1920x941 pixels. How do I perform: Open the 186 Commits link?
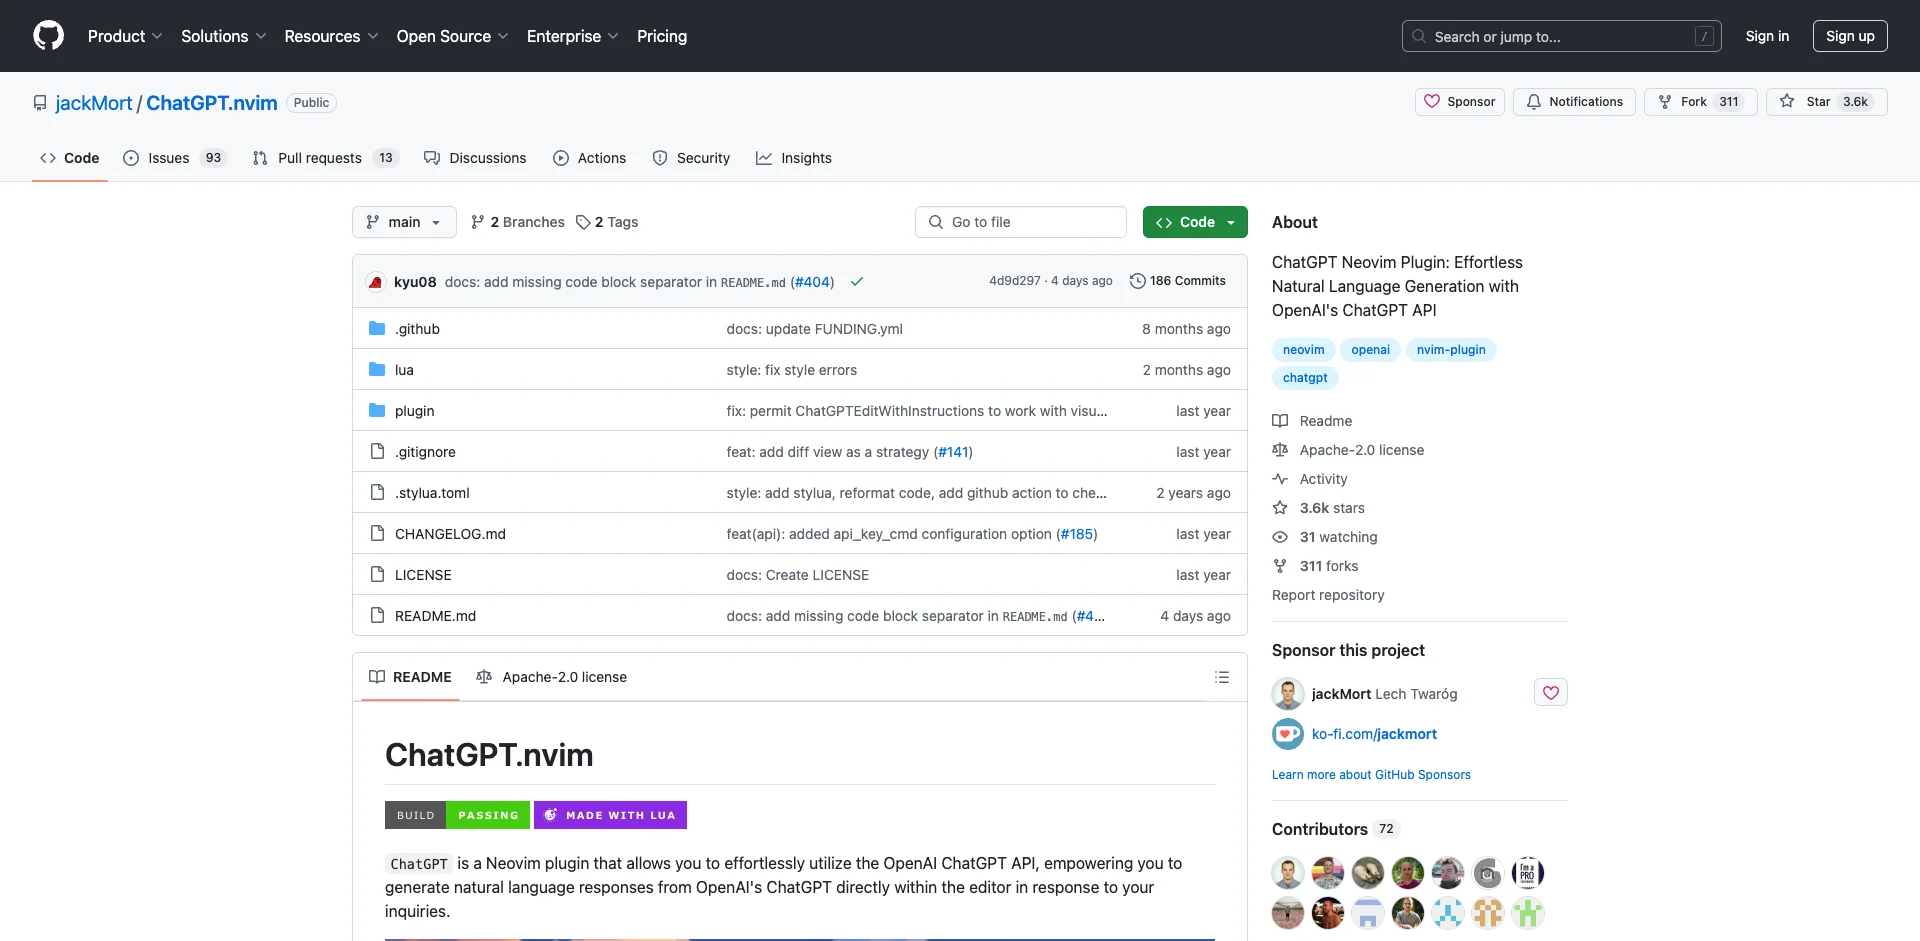click(x=1177, y=281)
